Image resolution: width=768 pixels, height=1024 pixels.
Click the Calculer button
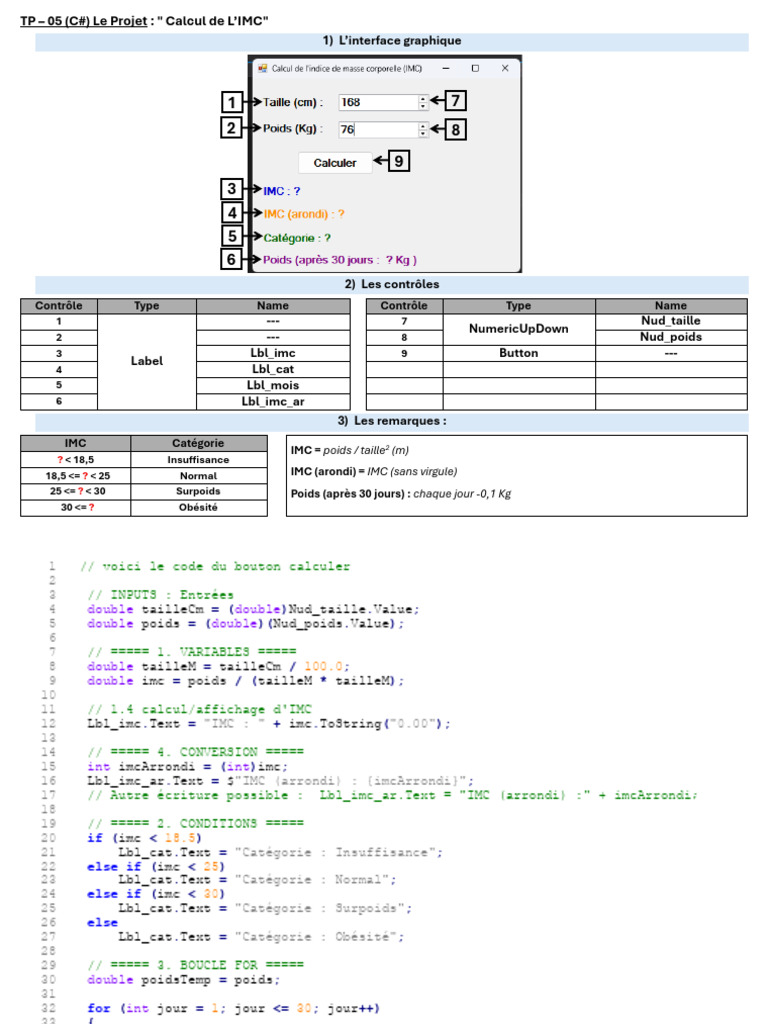click(335, 163)
